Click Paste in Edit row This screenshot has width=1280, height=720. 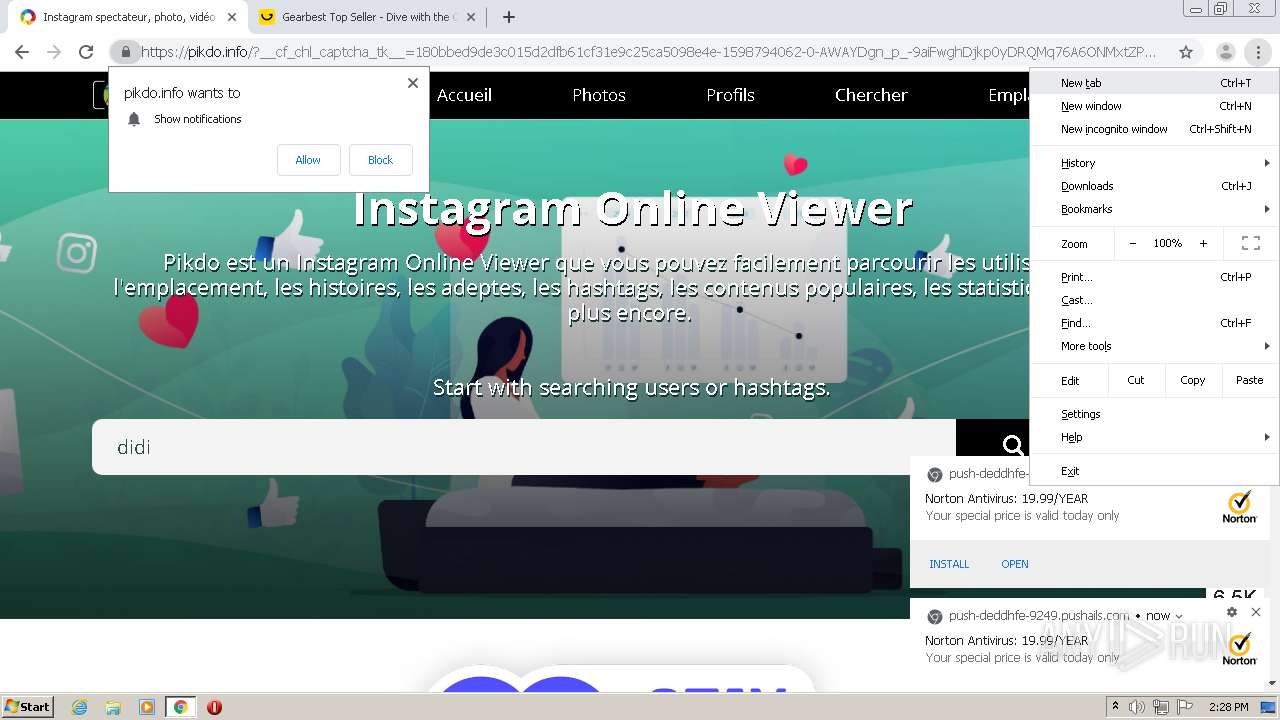point(1249,380)
